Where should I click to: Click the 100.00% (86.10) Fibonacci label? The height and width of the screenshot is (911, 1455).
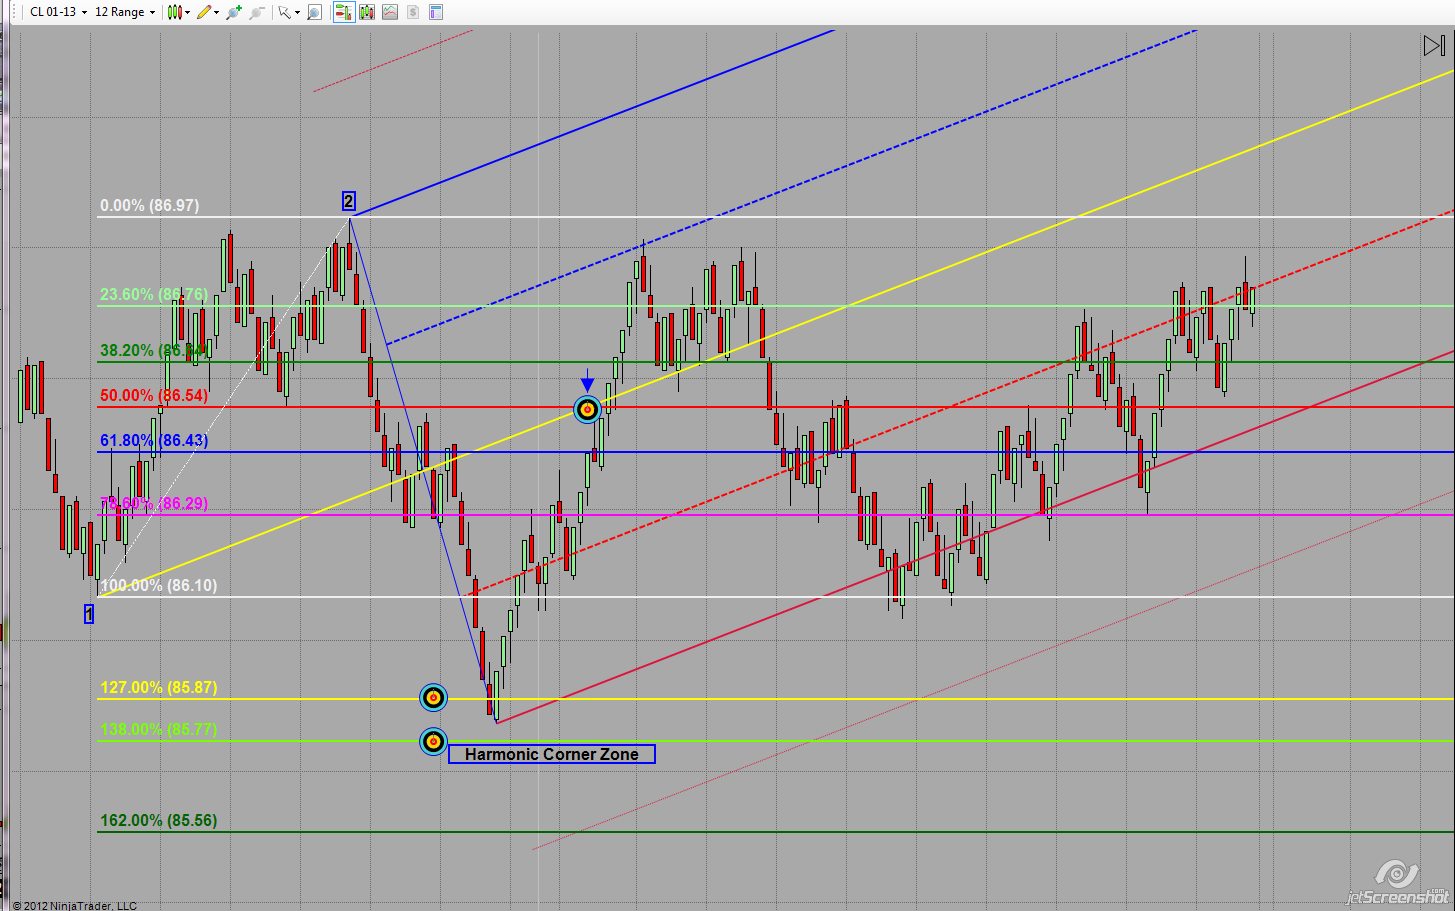tap(158, 585)
